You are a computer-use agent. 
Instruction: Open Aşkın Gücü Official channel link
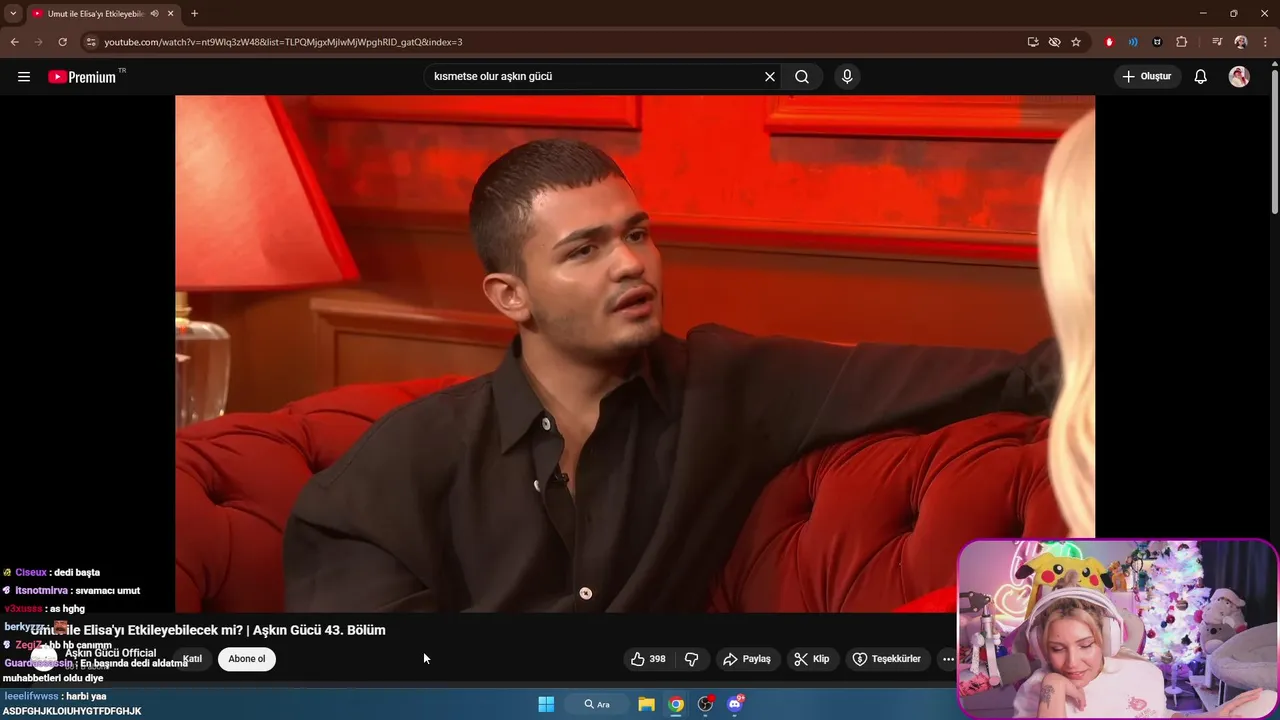(111, 653)
